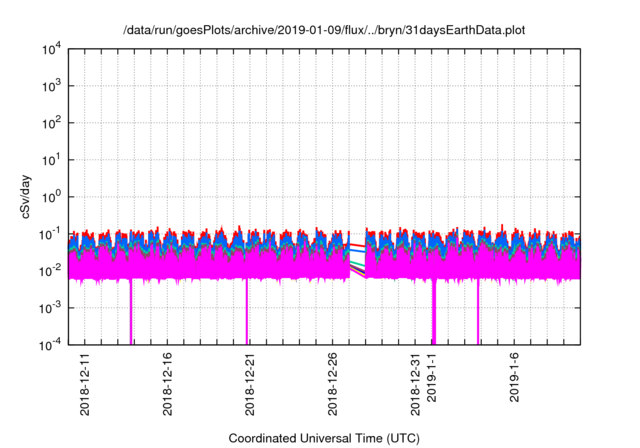640x448 pixels.
Task: Select the 2018-12-11 date label
Action: [x=84, y=384]
